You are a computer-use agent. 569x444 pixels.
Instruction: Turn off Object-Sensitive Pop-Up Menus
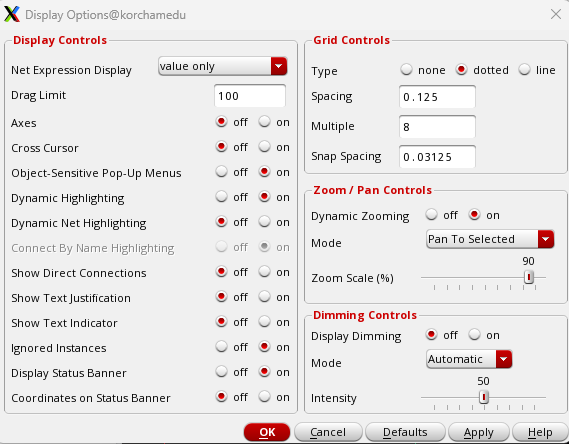click(x=221, y=172)
